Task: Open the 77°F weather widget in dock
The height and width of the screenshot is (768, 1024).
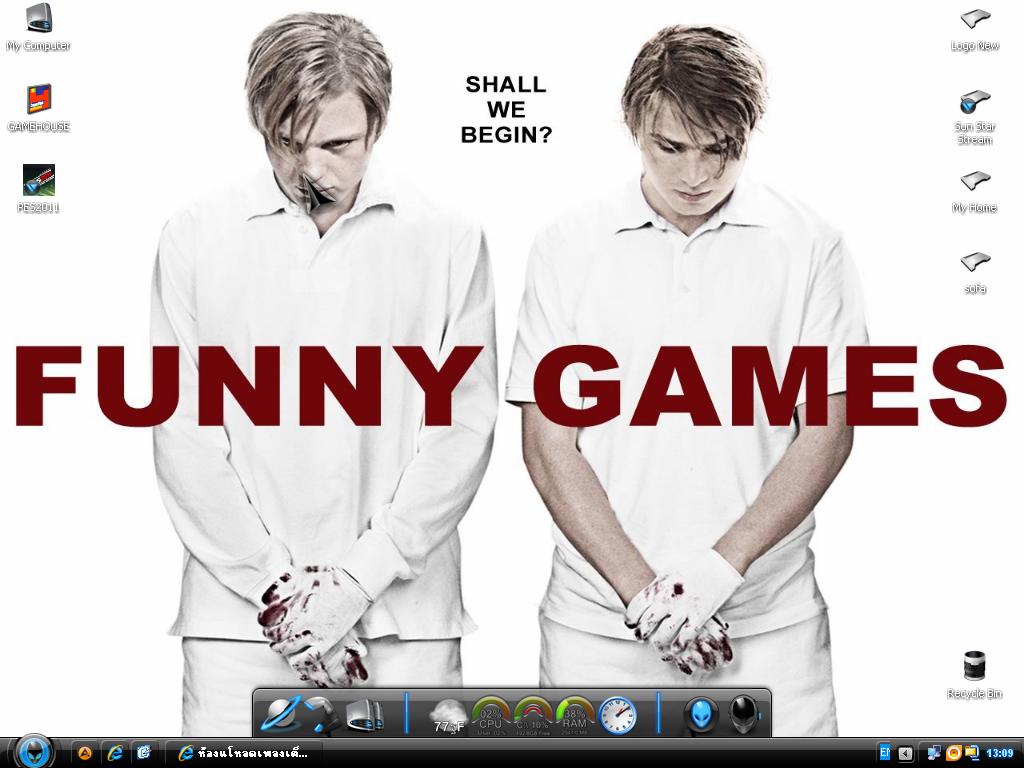Action: 449,716
